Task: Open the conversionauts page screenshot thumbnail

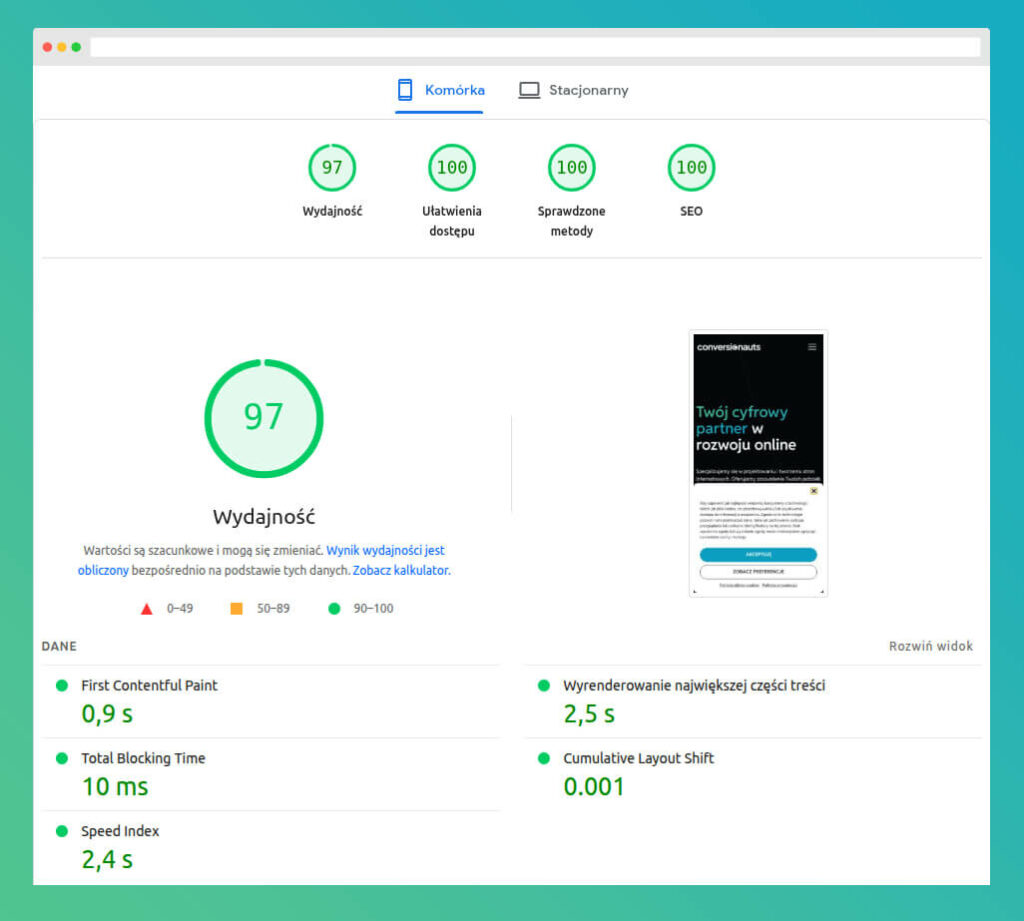Action: click(x=758, y=463)
